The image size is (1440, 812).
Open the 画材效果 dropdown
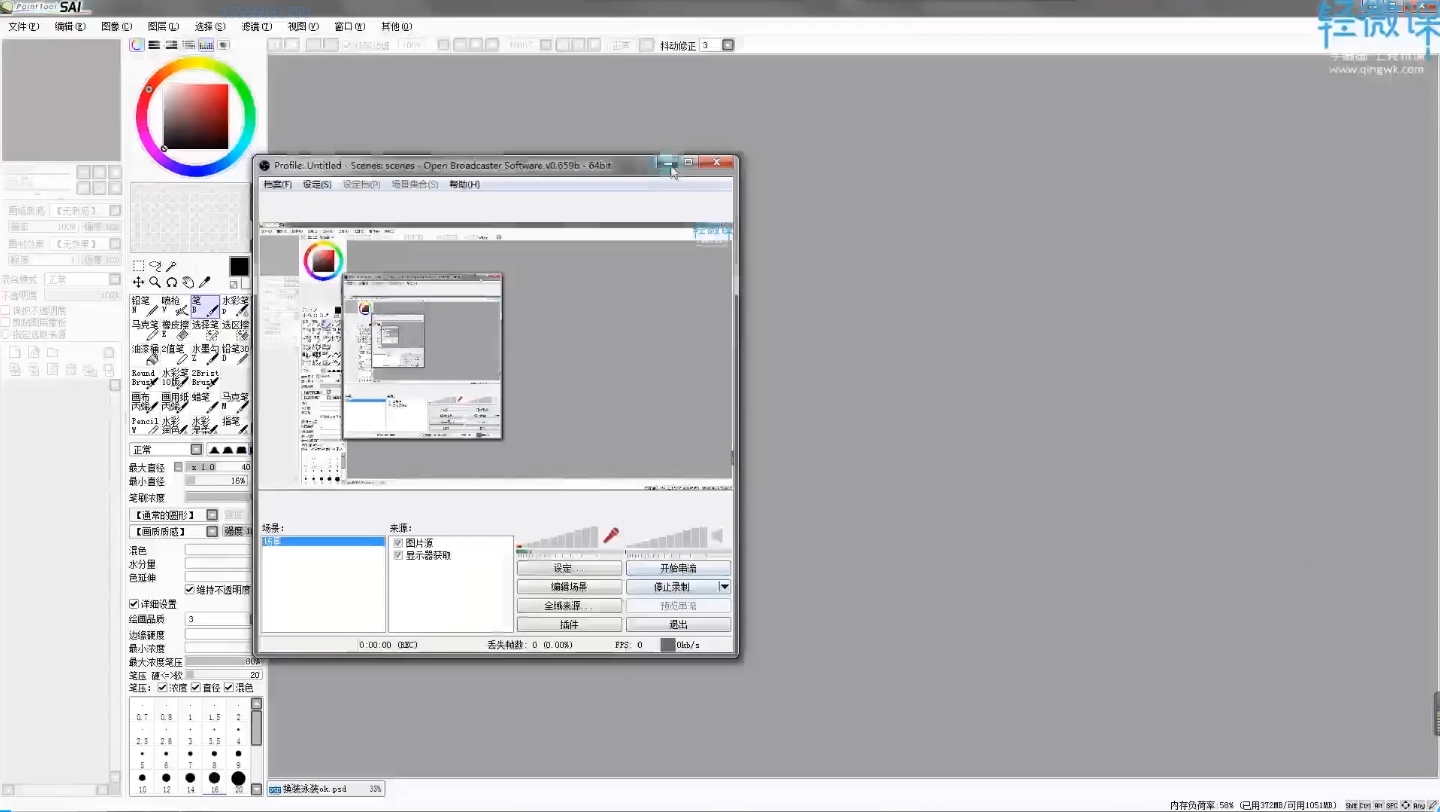(84, 243)
